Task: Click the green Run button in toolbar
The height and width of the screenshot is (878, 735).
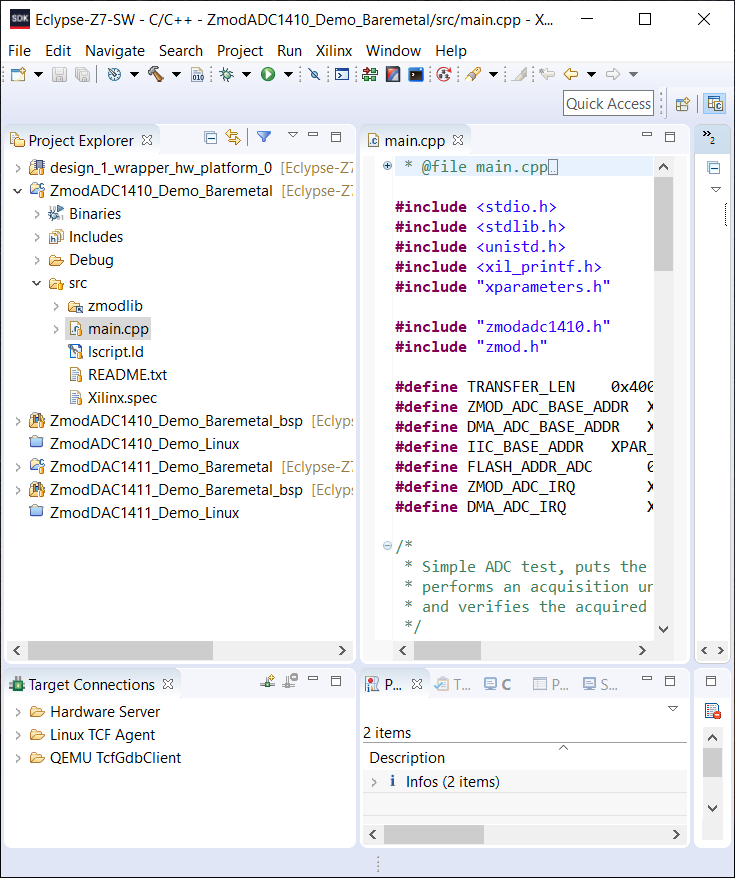Action: (268, 74)
